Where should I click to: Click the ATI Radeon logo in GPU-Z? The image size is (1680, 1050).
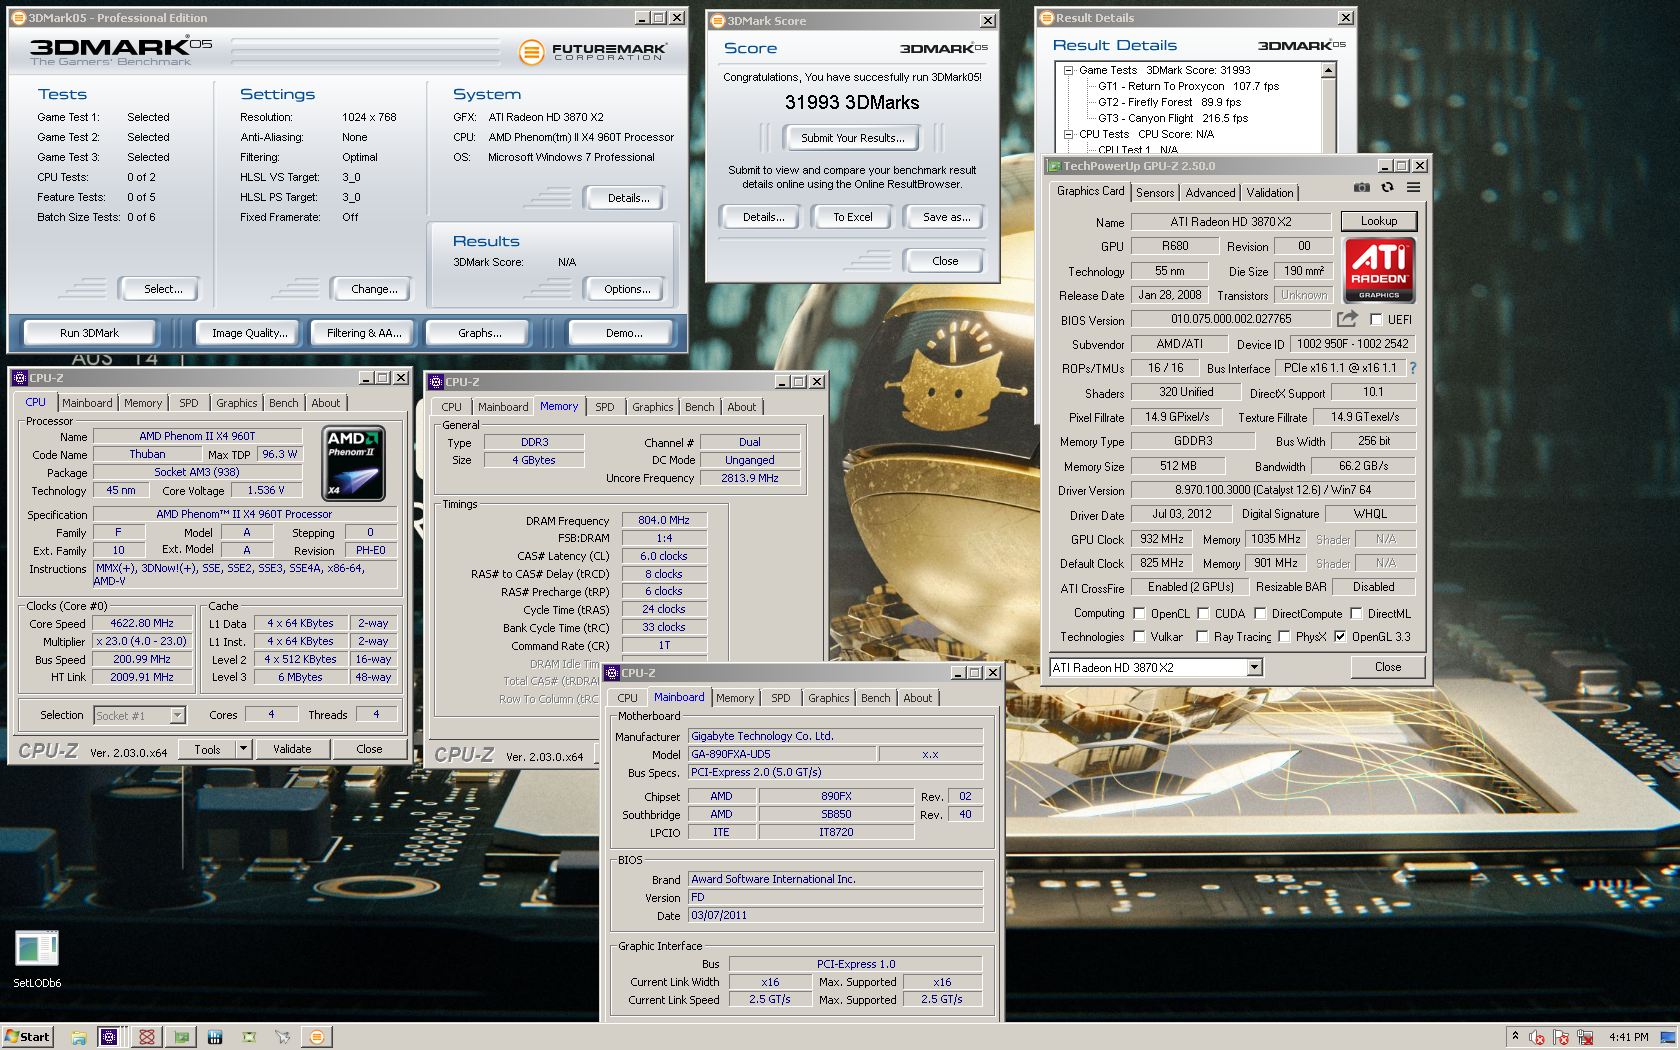(x=1379, y=270)
